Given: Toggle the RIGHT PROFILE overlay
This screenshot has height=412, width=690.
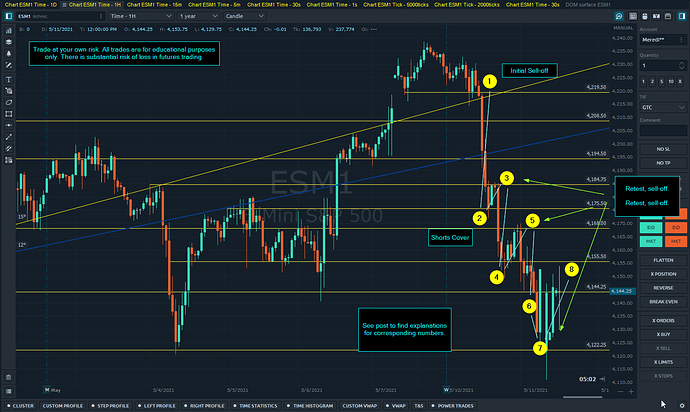Looking at the screenshot, I should click(x=204, y=406).
